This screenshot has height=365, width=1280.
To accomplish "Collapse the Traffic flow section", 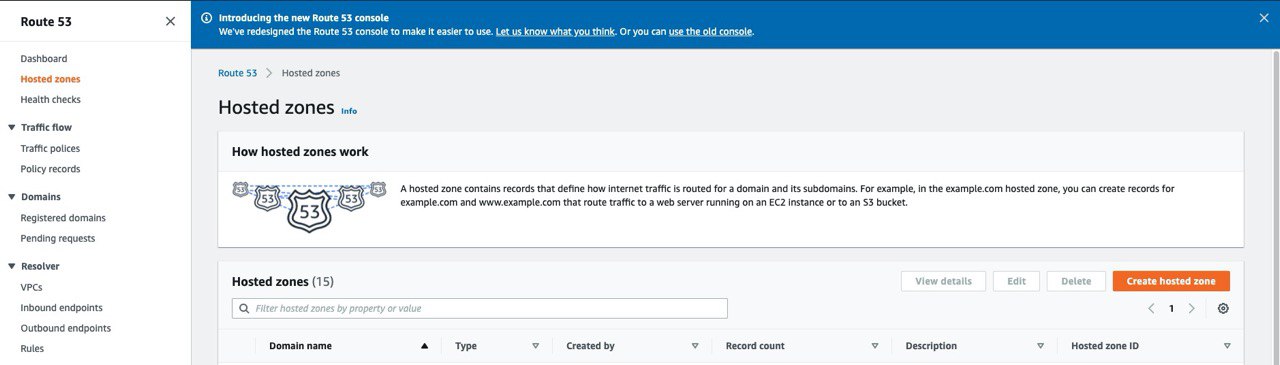I will [x=11, y=127].
